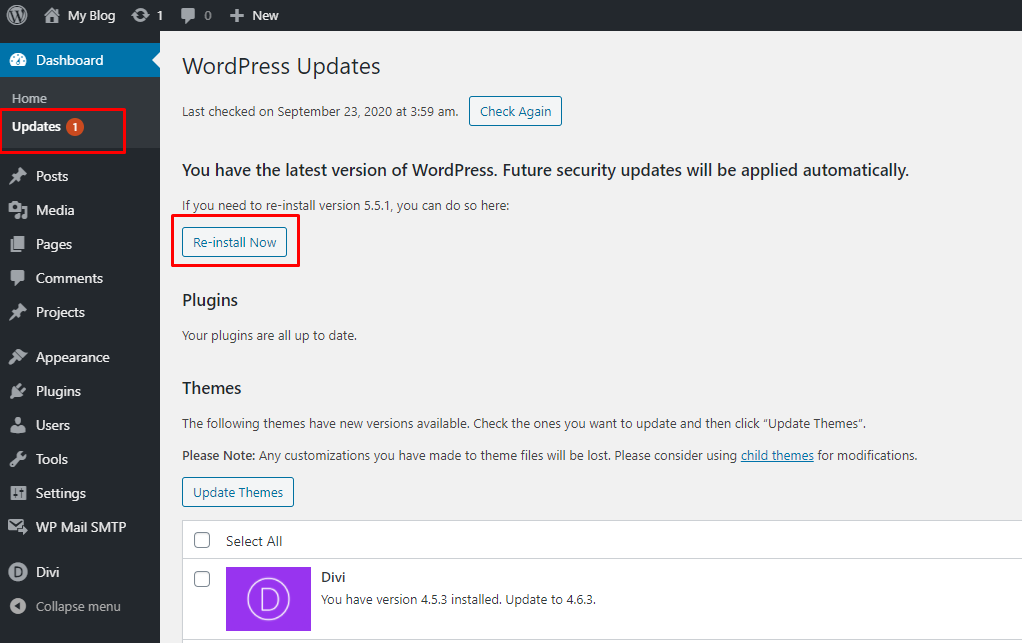Open the Settings menu item
This screenshot has height=643, width=1022.
60,493
